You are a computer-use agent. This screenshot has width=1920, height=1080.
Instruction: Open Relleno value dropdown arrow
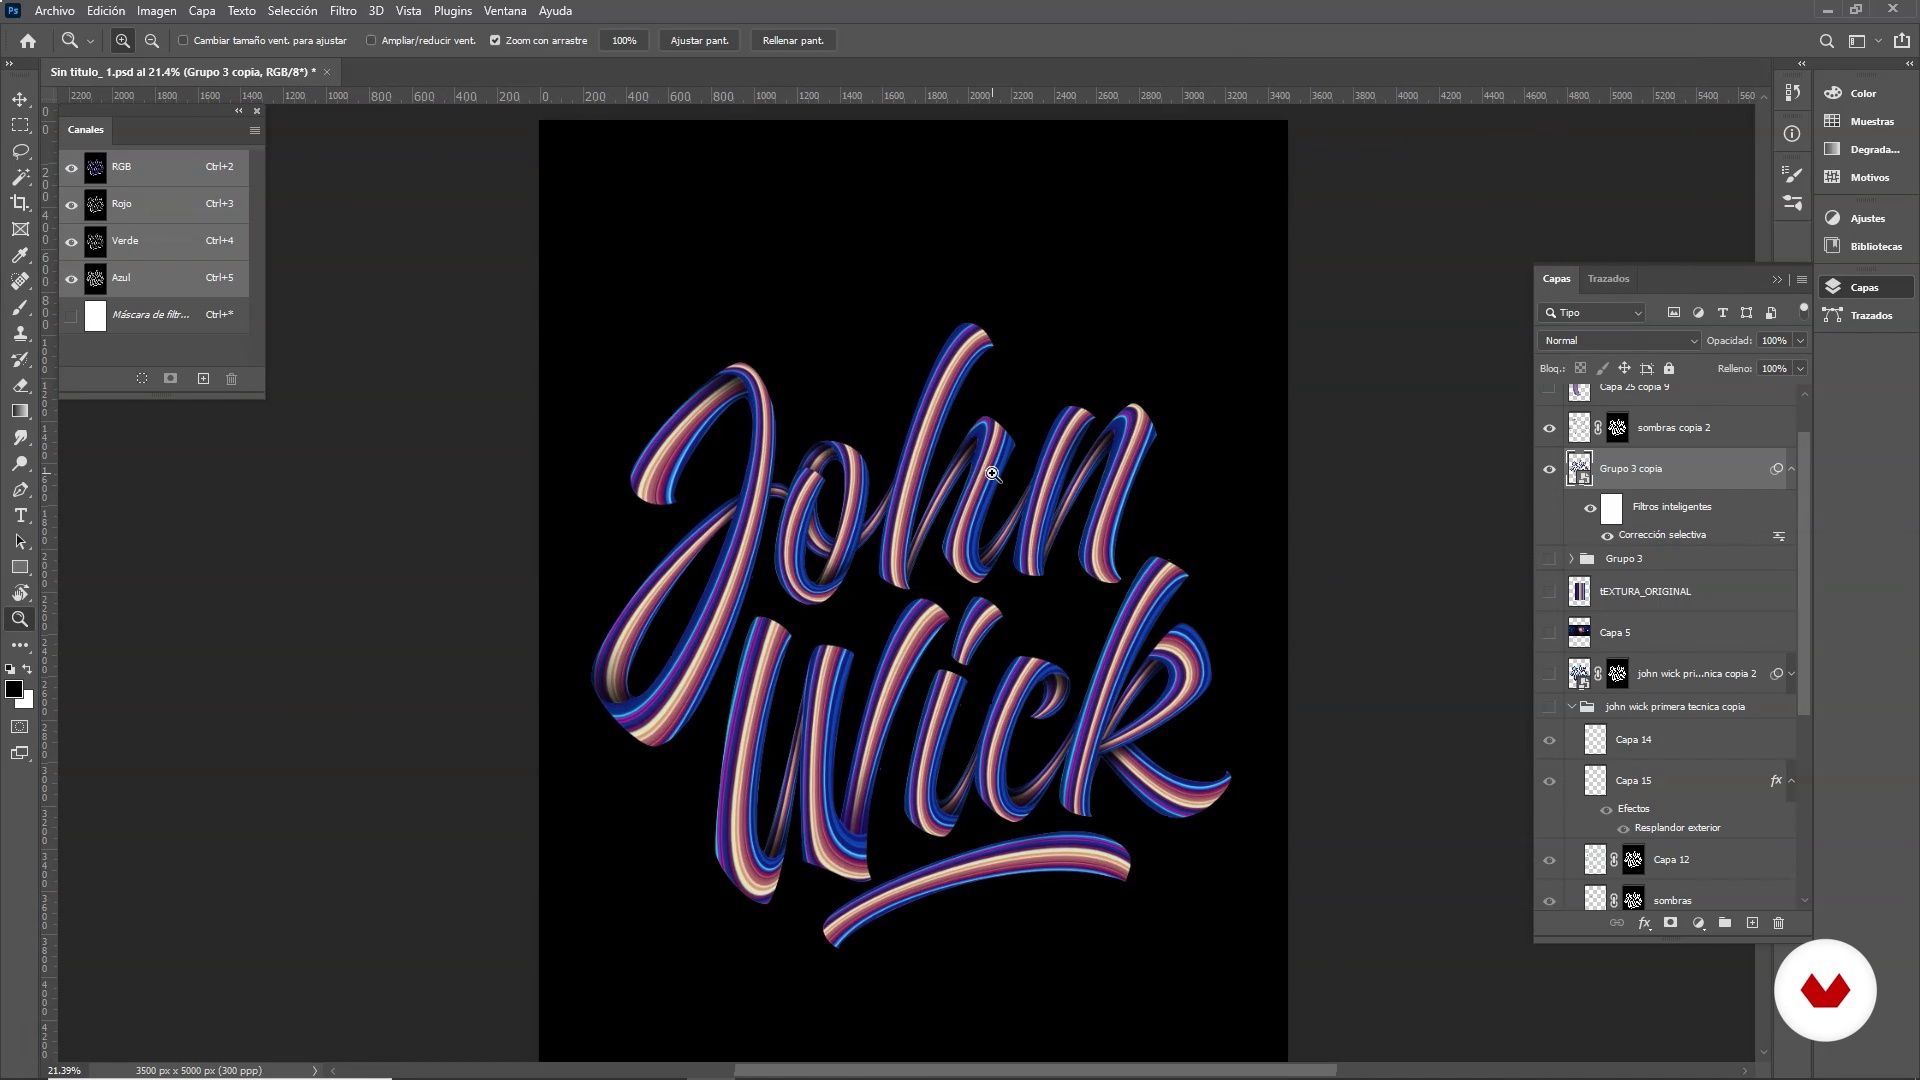1800,369
